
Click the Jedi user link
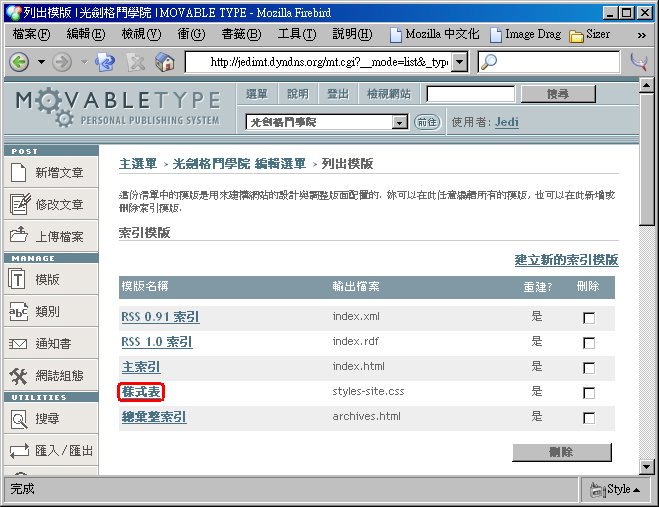point(506,122)
